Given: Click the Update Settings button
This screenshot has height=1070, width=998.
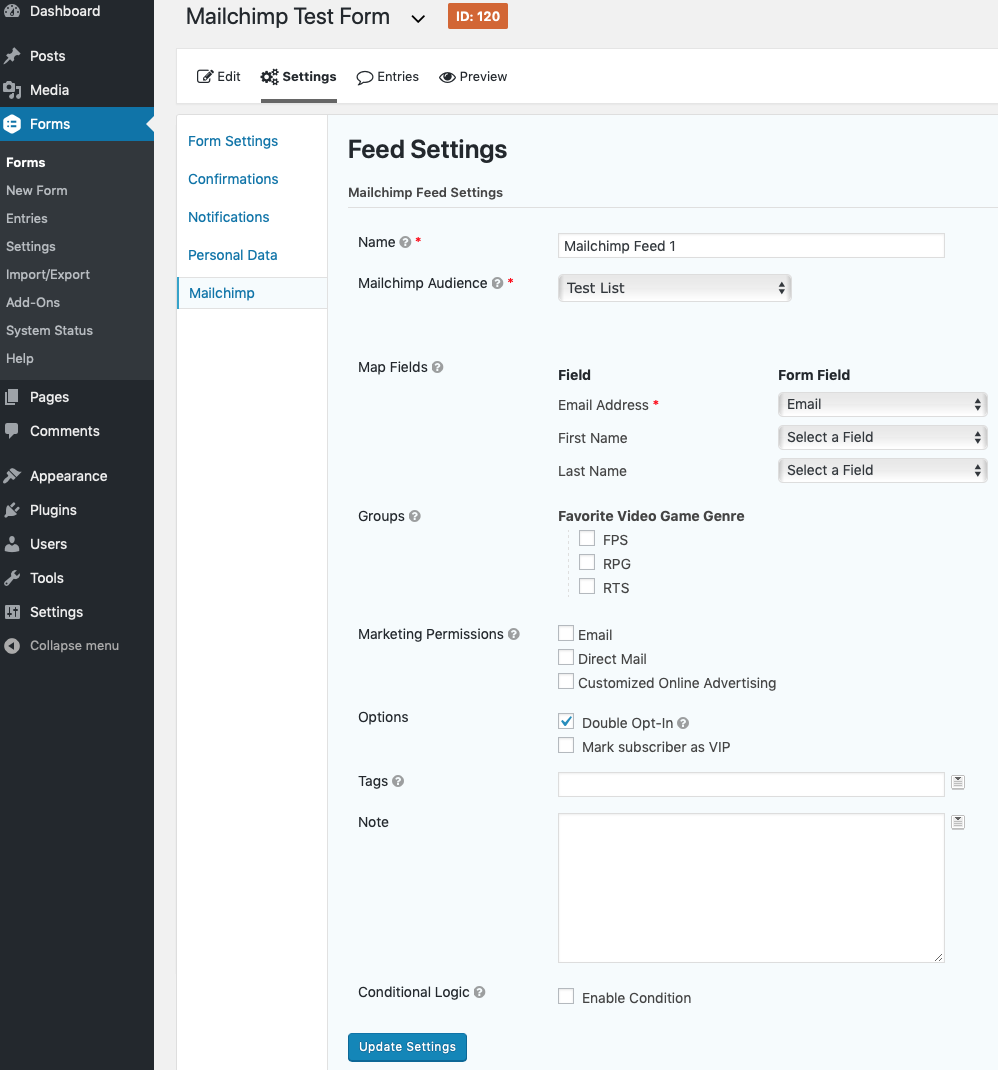Looking at the screenshot, I should tap(407, 1047).
